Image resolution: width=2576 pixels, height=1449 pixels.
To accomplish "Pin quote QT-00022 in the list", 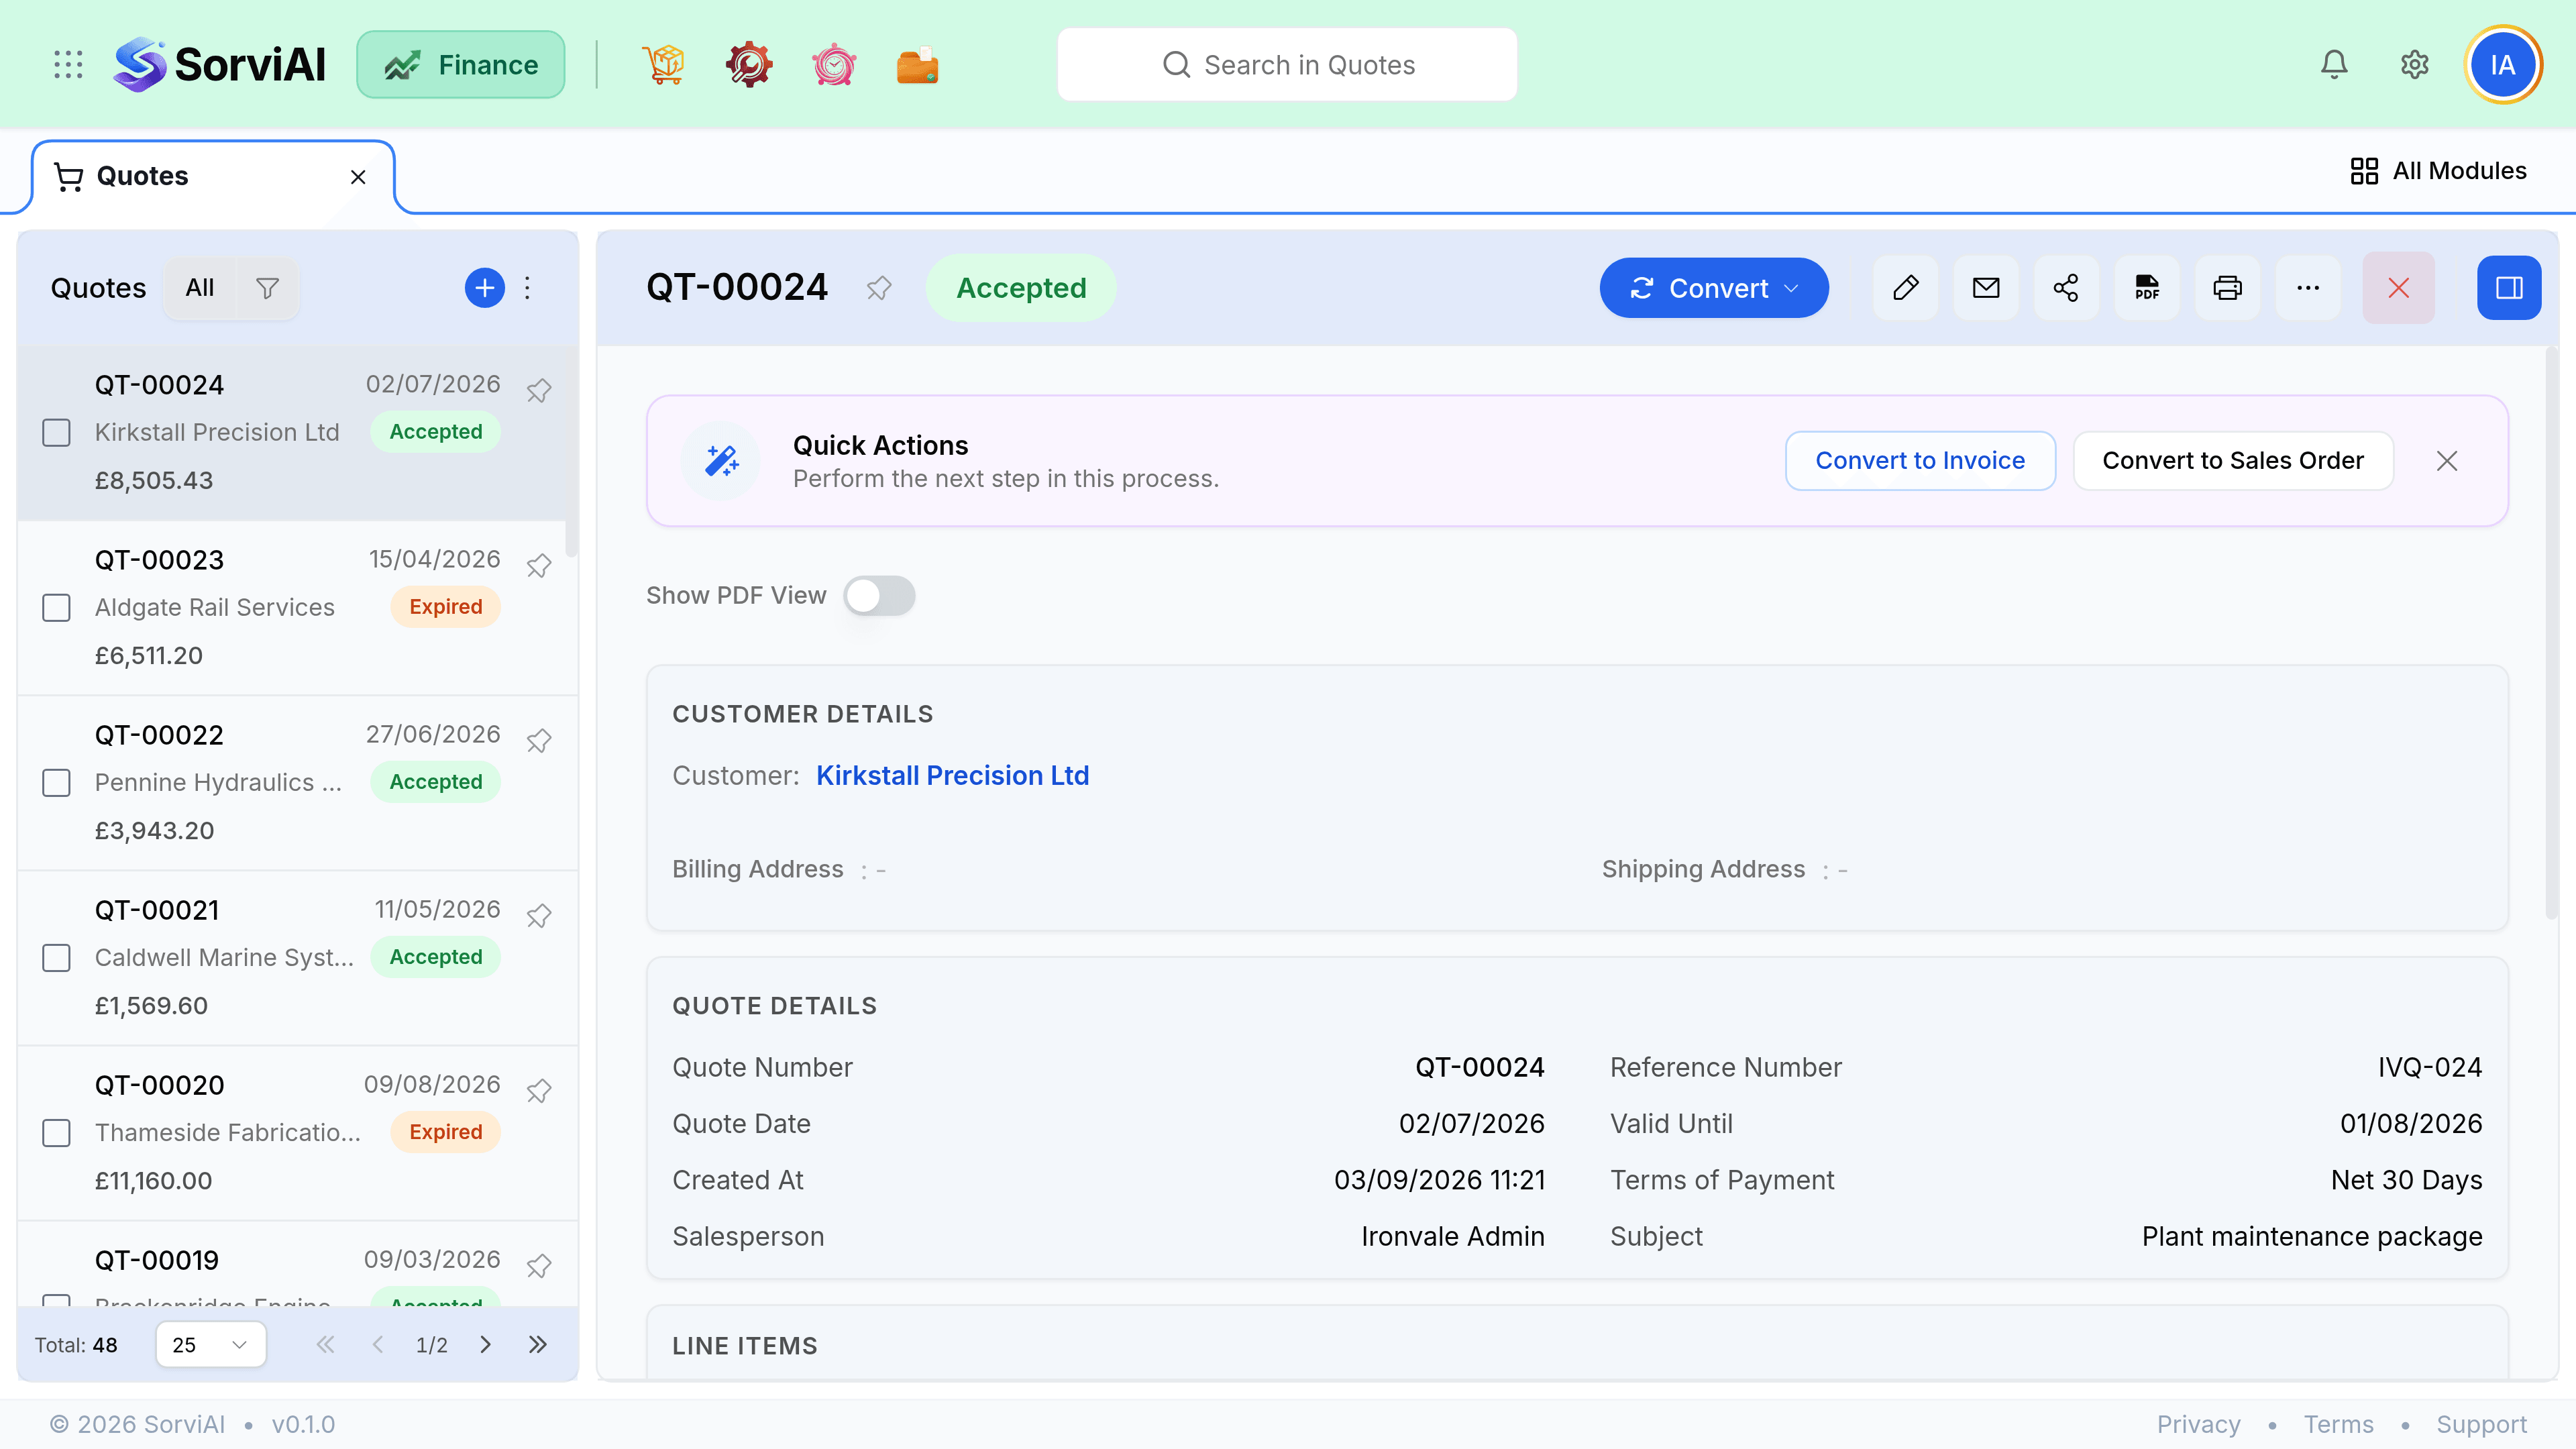I will 539,740.
